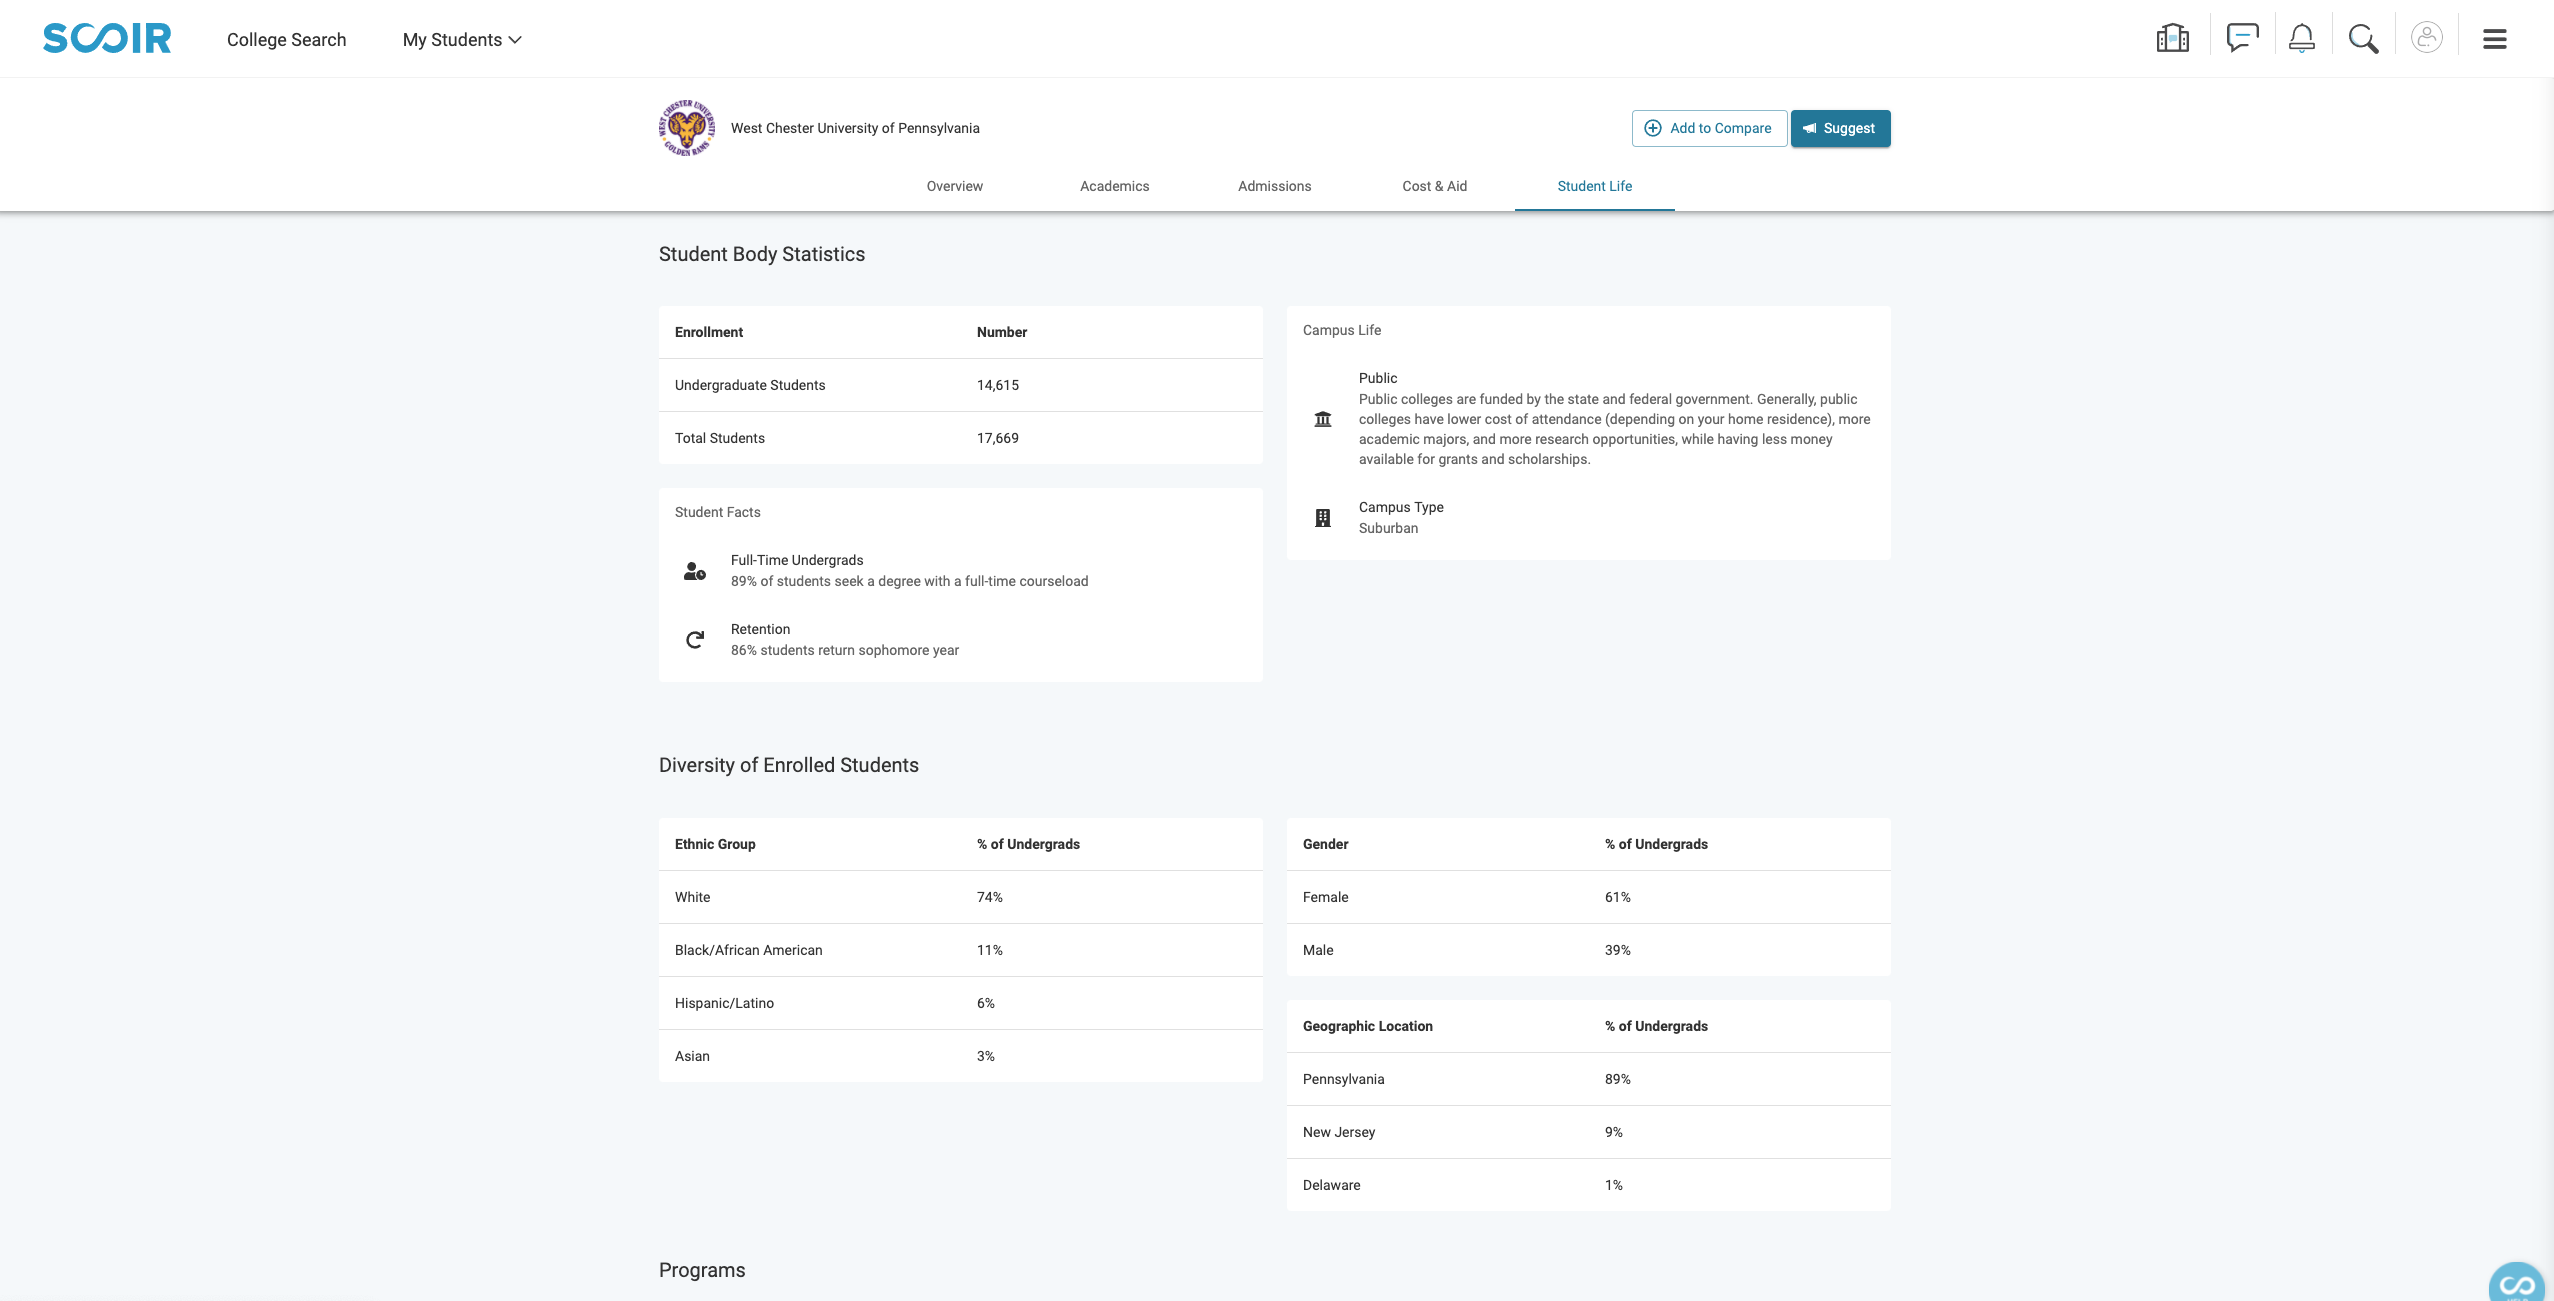Click the Diversity of Enrolled Students heading

789,765
